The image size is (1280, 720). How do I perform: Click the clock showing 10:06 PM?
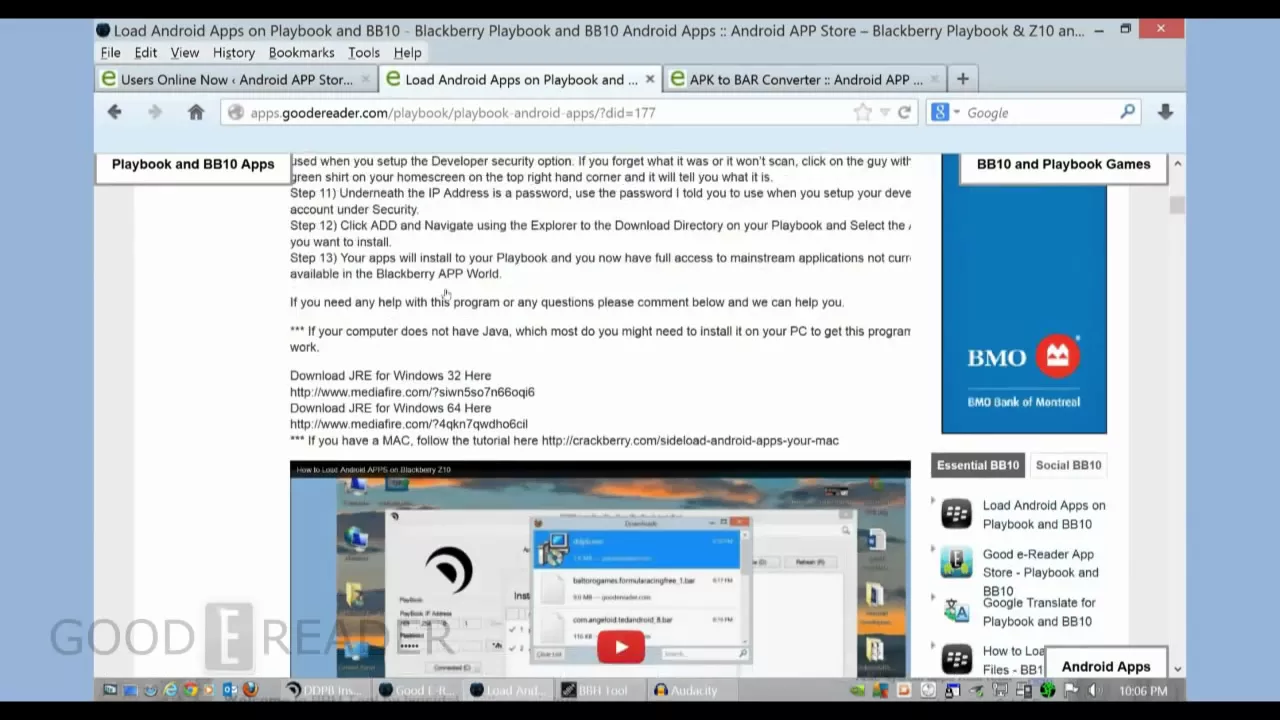click(x=1143, y=691)
